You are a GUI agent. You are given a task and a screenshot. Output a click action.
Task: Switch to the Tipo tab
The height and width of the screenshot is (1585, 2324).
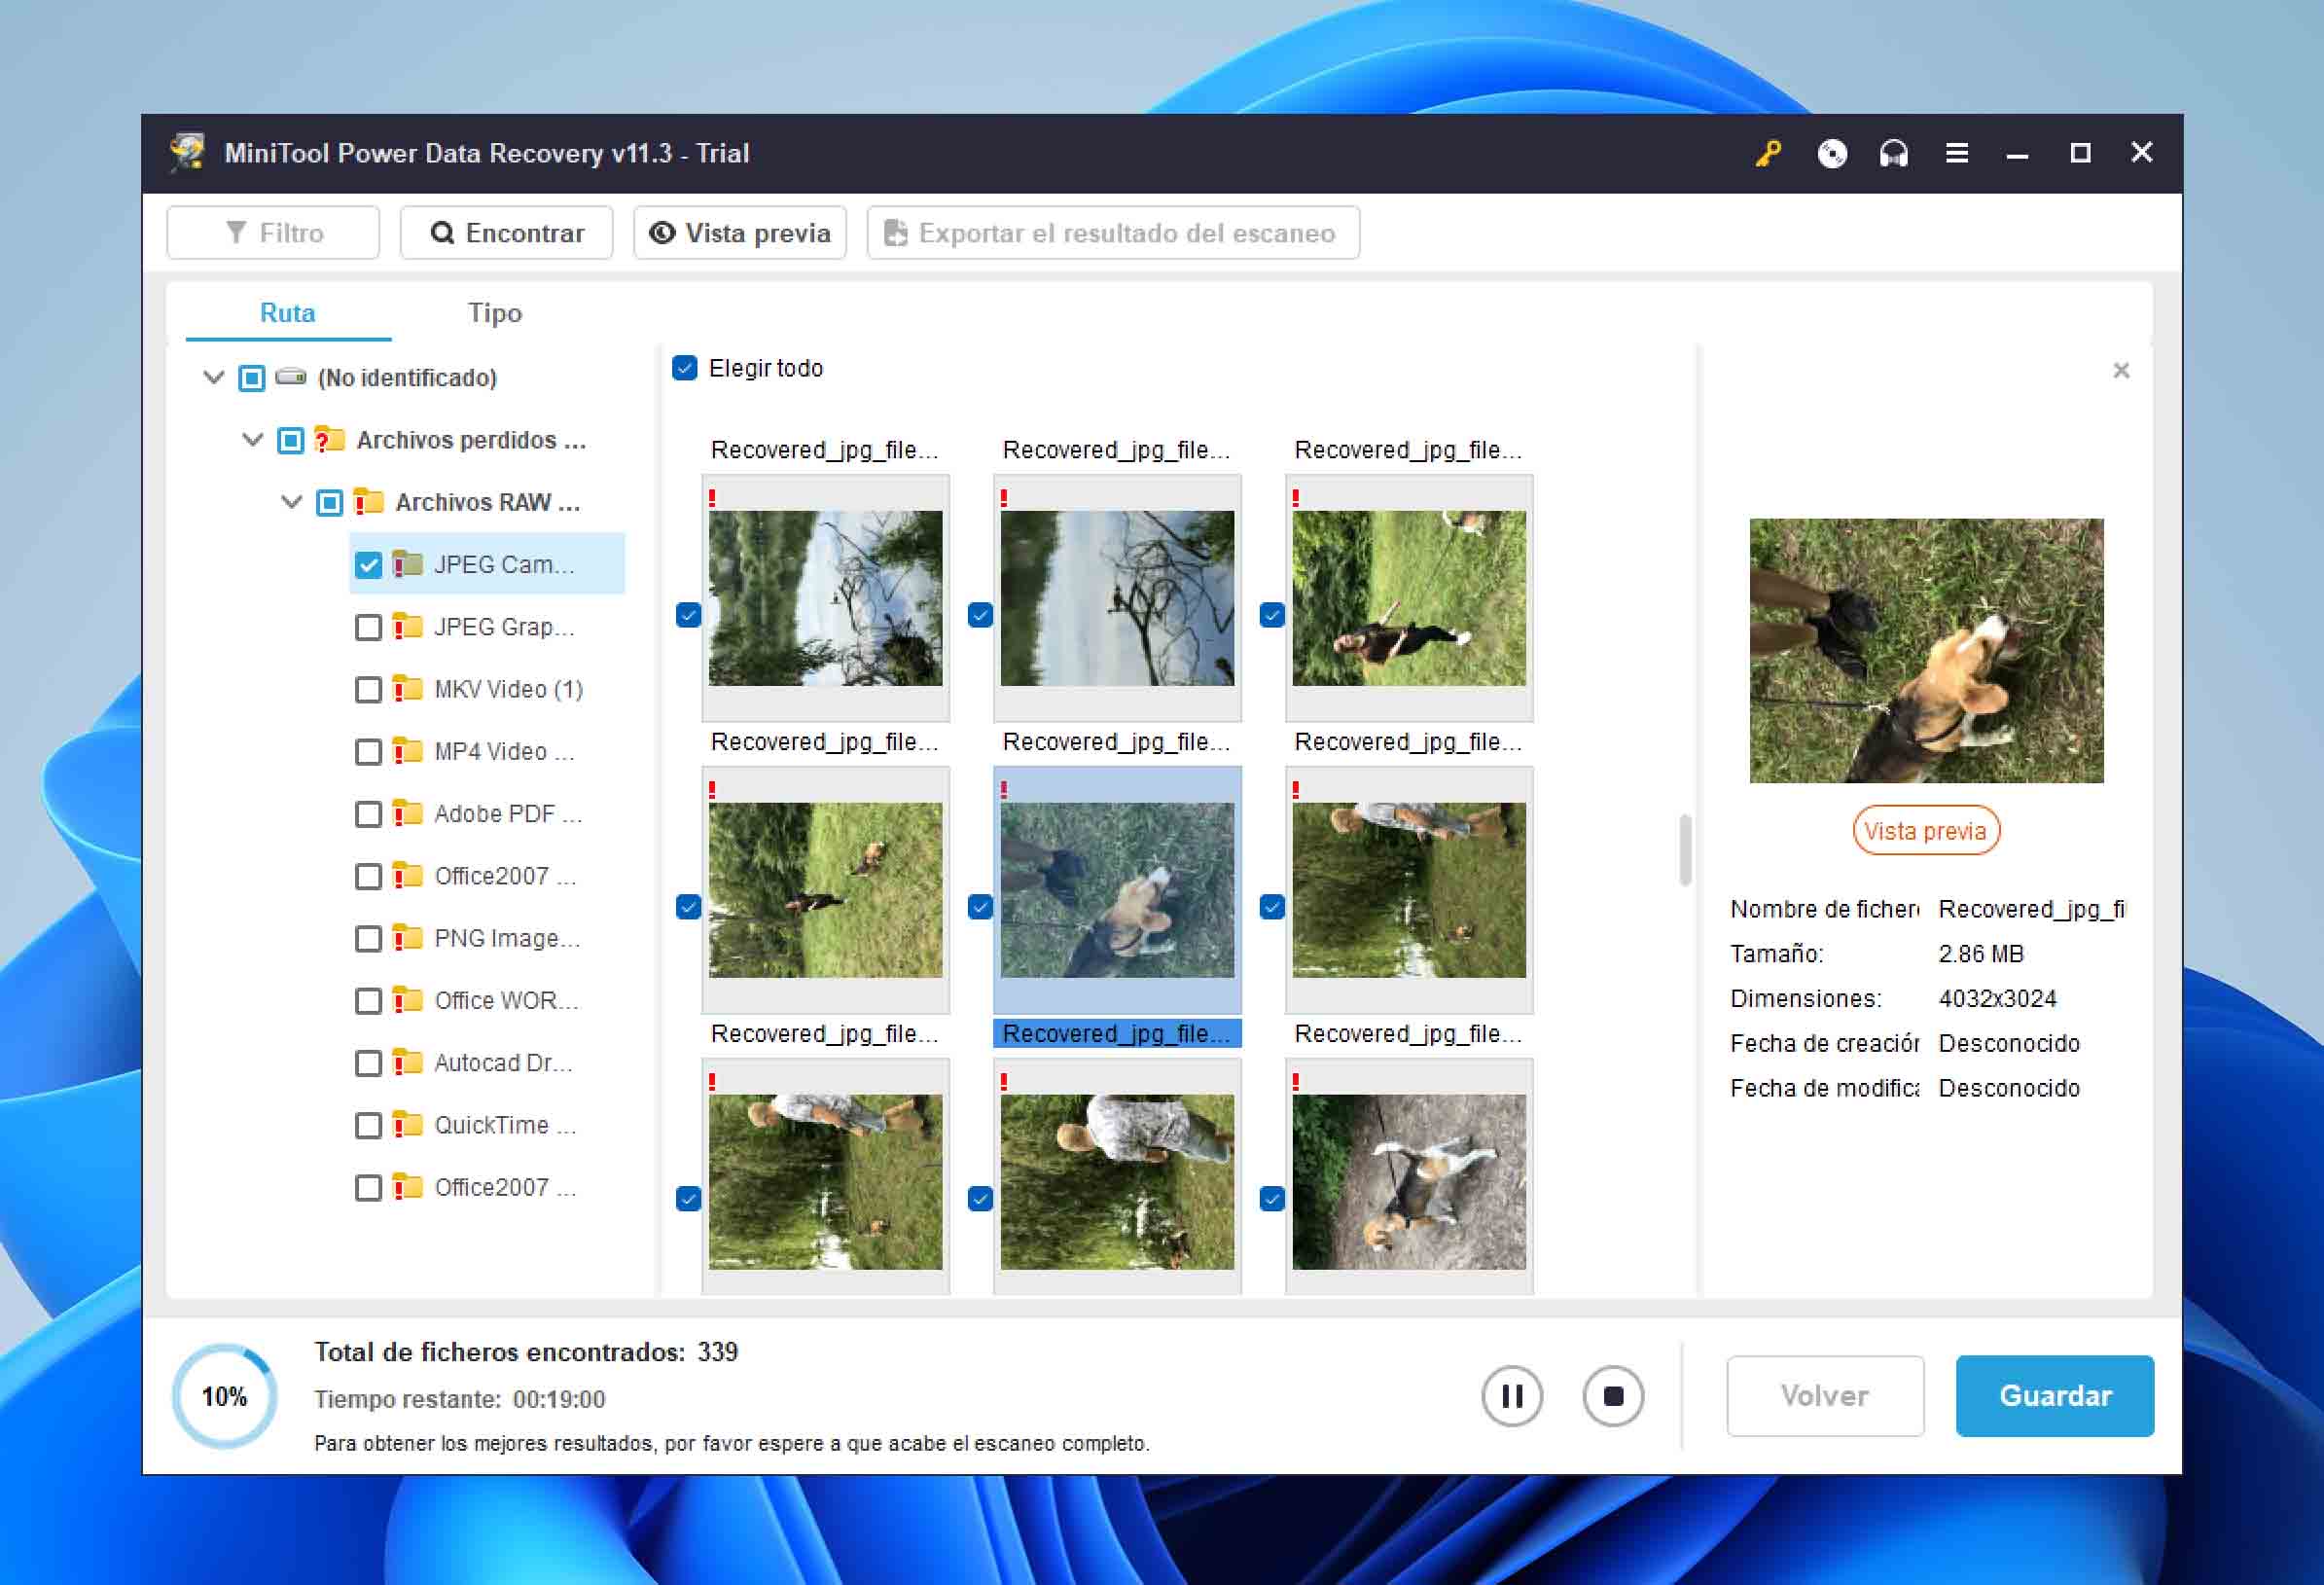tap(495, 313)
